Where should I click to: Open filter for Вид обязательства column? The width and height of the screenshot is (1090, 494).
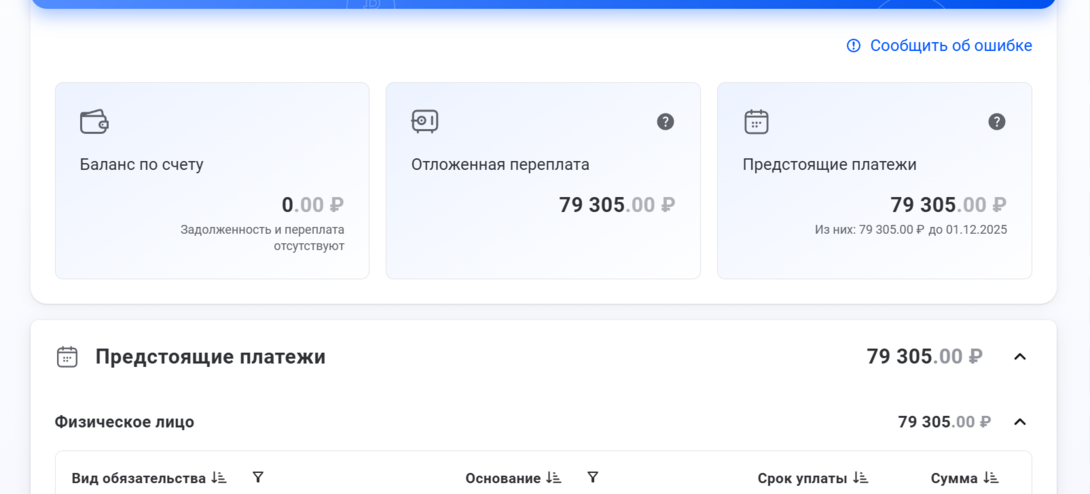coord(258,478)
